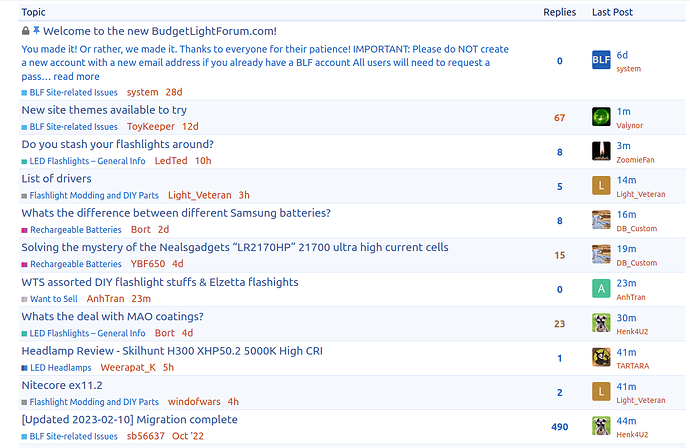This screenshot has width=690, height=448.
Task: Click author 'windofwars'
Action: click(194, 401)
